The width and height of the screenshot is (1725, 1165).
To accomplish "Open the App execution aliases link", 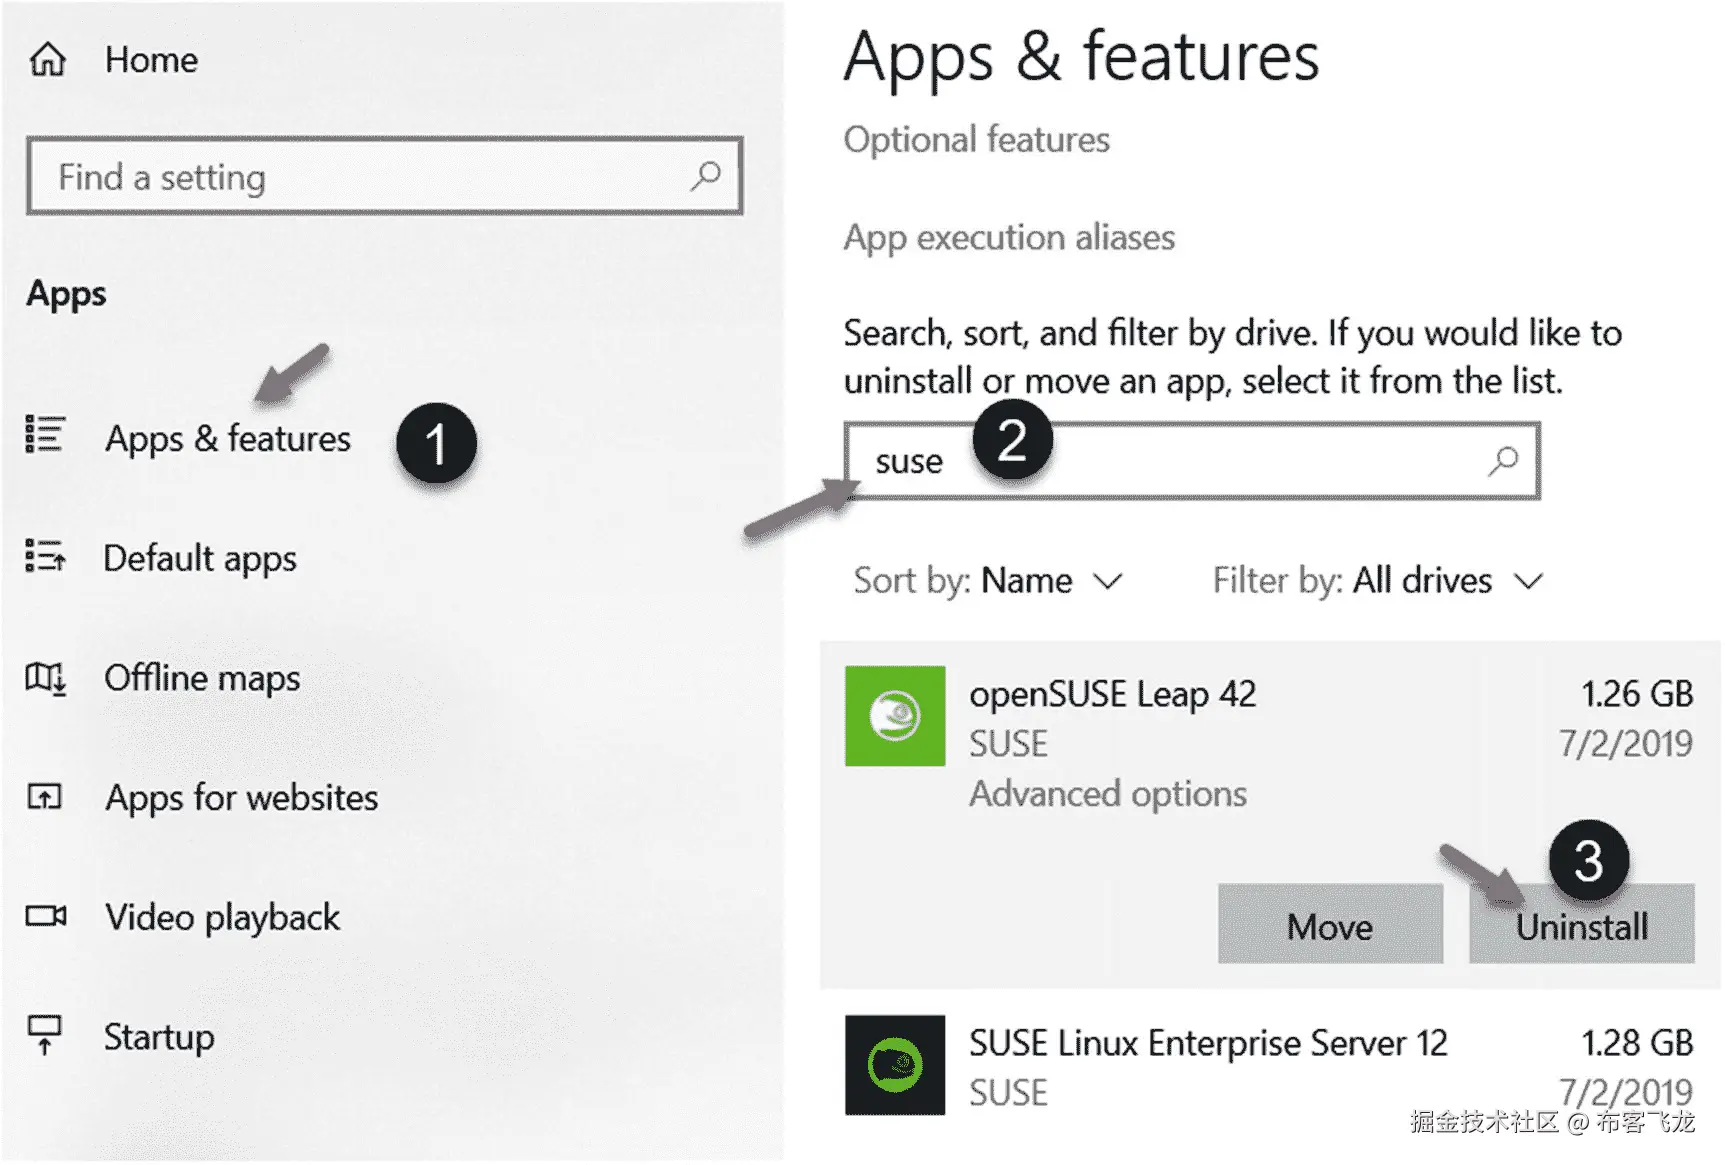I will click(x=1010, y=238).
